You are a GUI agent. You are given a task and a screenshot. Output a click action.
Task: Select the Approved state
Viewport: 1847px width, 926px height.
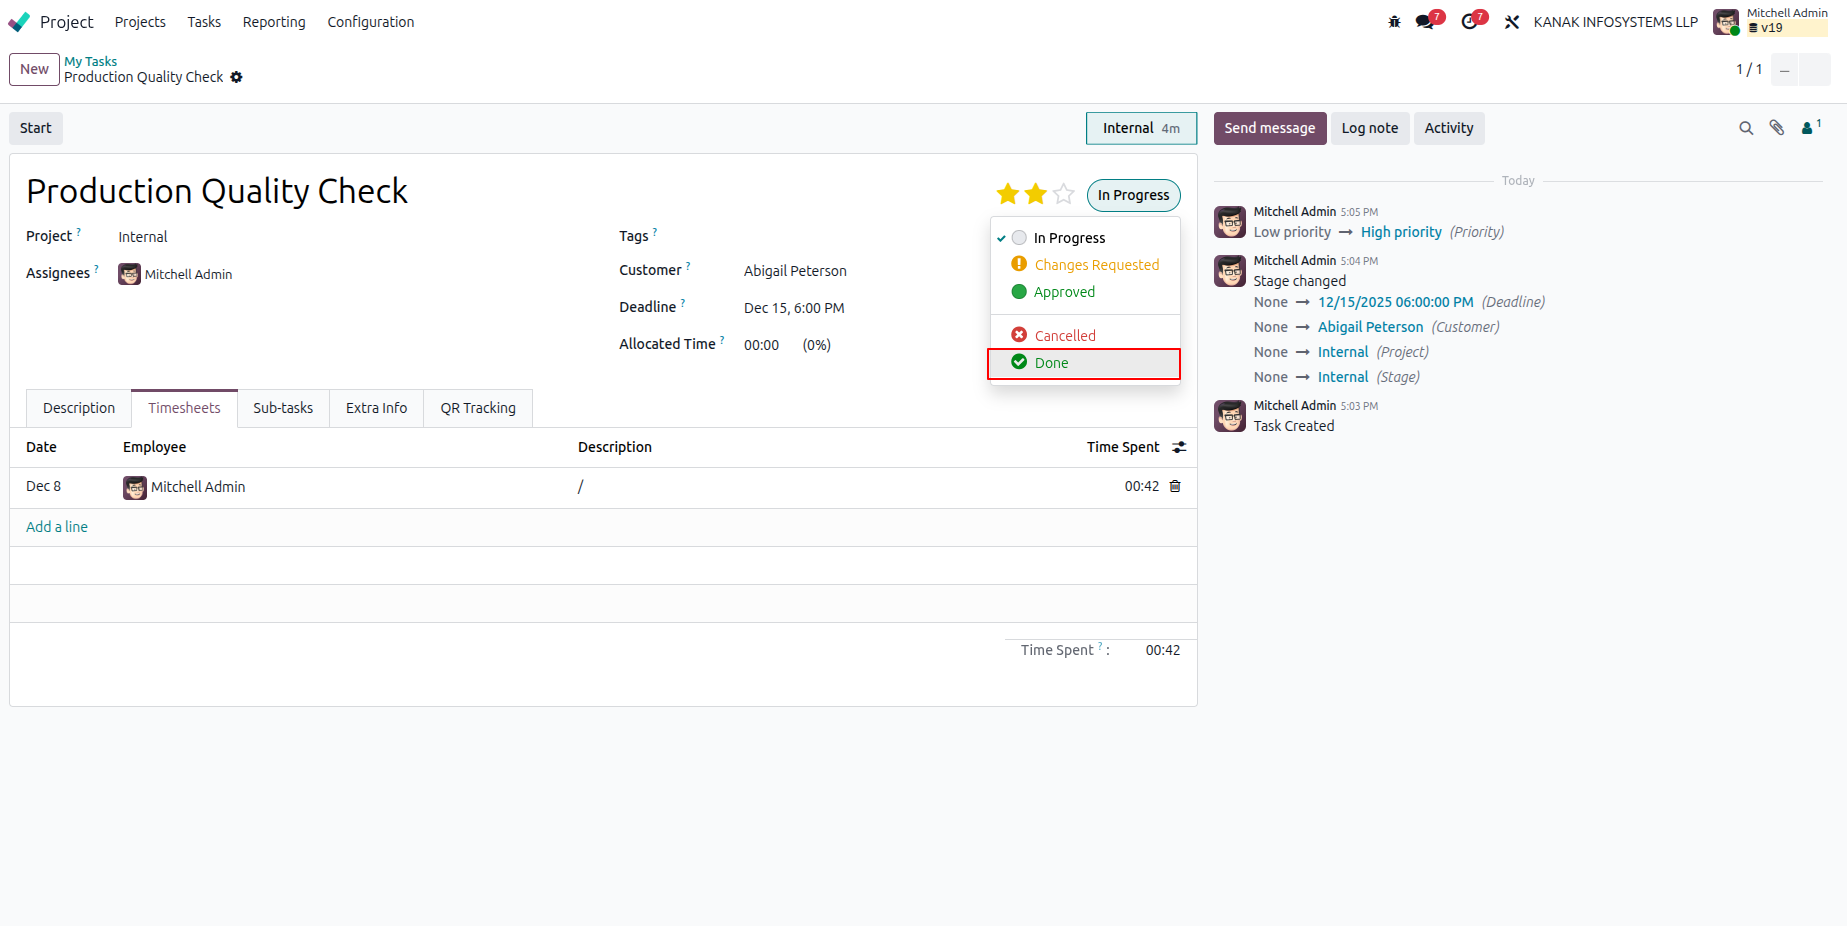pyautogui.click(x=1085, y=292)
